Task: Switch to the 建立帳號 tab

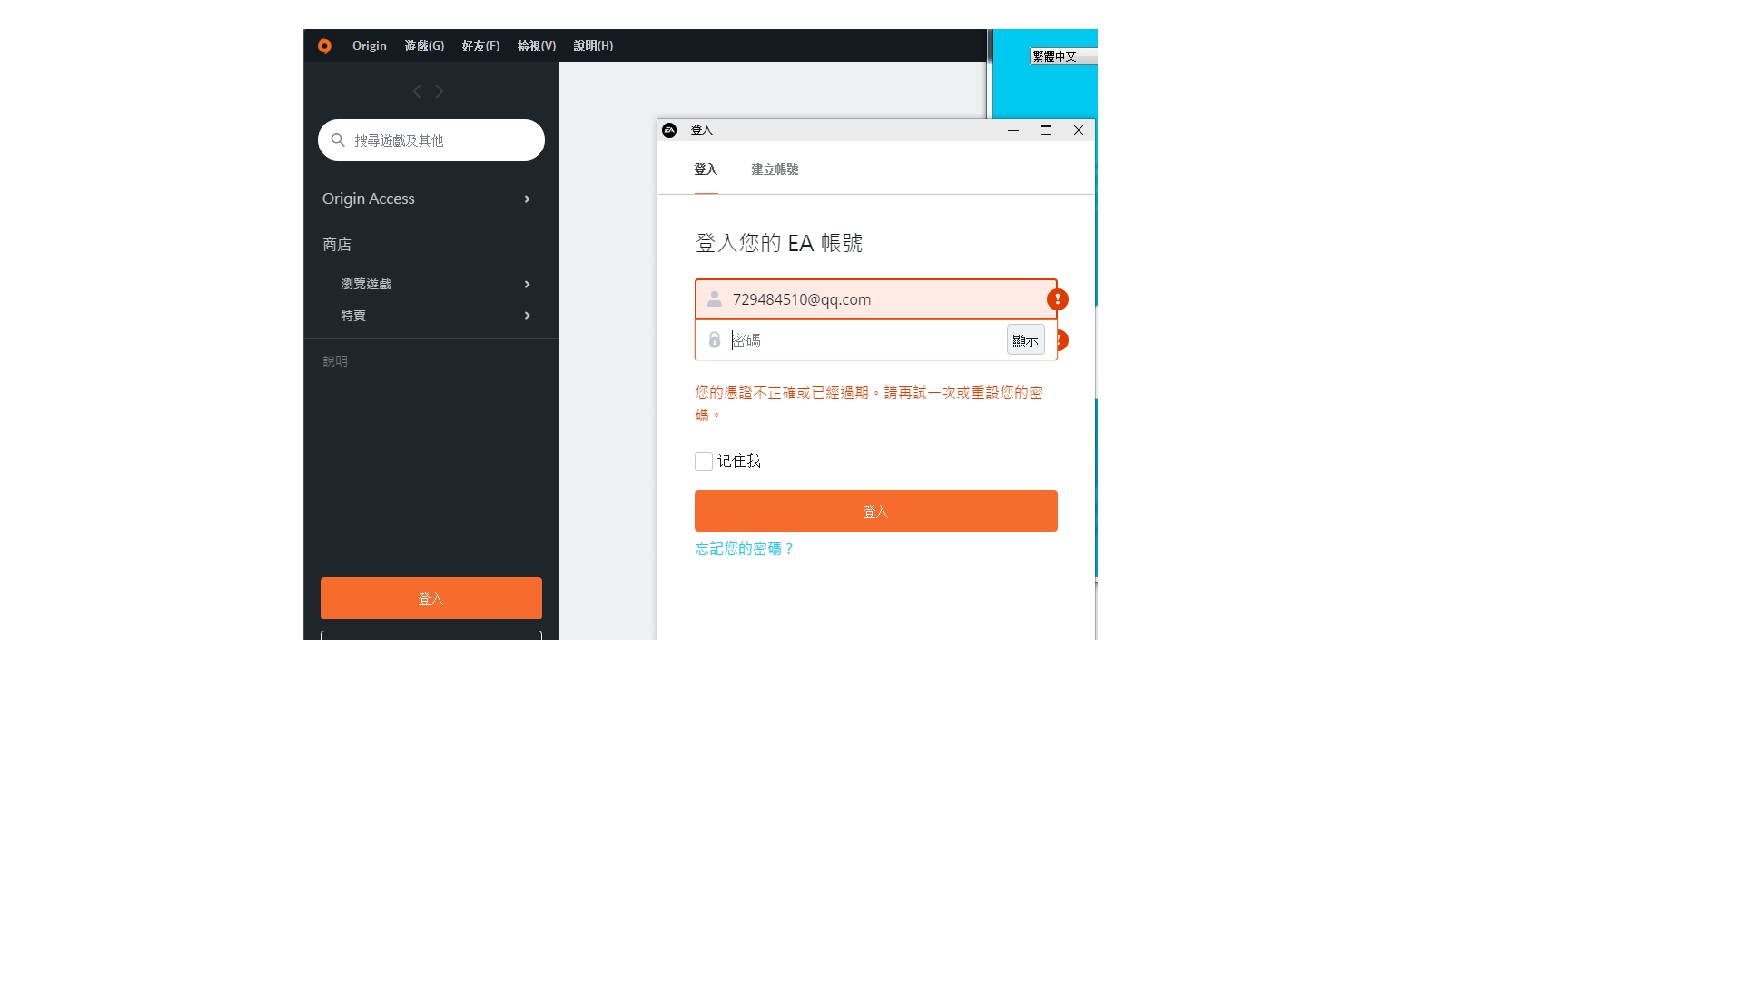Action: [775, 169]
